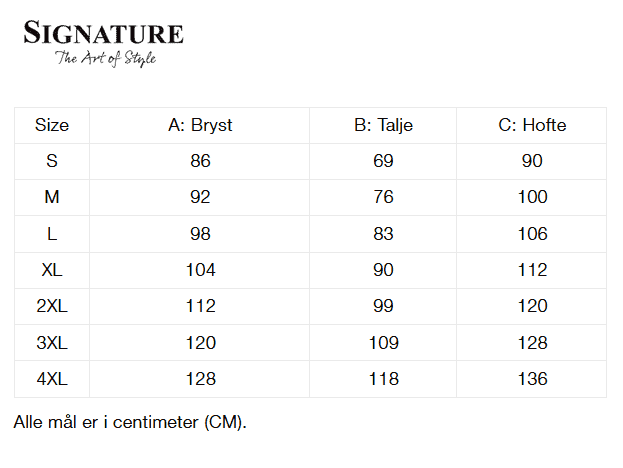Click the Signature logo
Viewport: 623px width, 468px height.
[x=103, y=34]
